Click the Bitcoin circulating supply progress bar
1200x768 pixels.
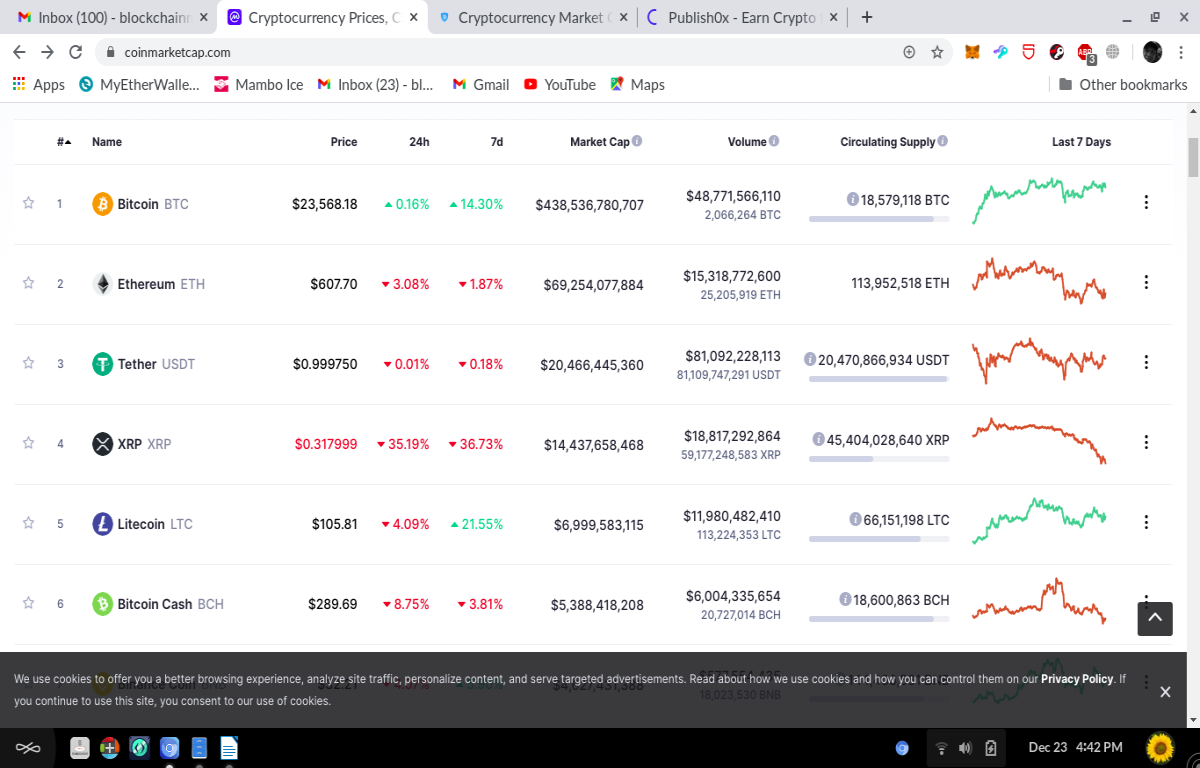pyautogui.click(x=879, y=218)
